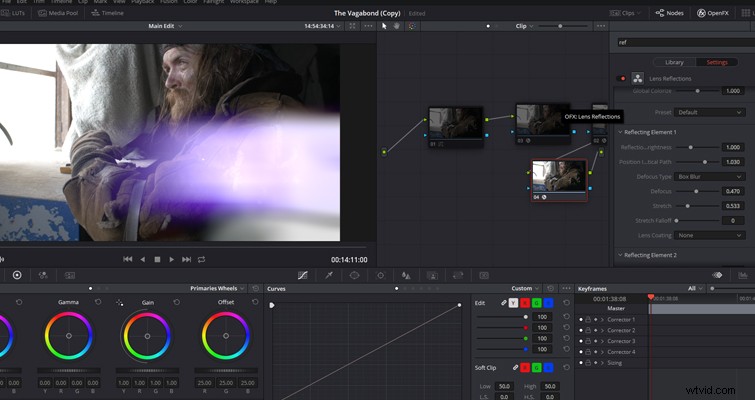Reset all Primaries Wheels
This screenshot has width=755, height=400.
(x=255, y=288)
